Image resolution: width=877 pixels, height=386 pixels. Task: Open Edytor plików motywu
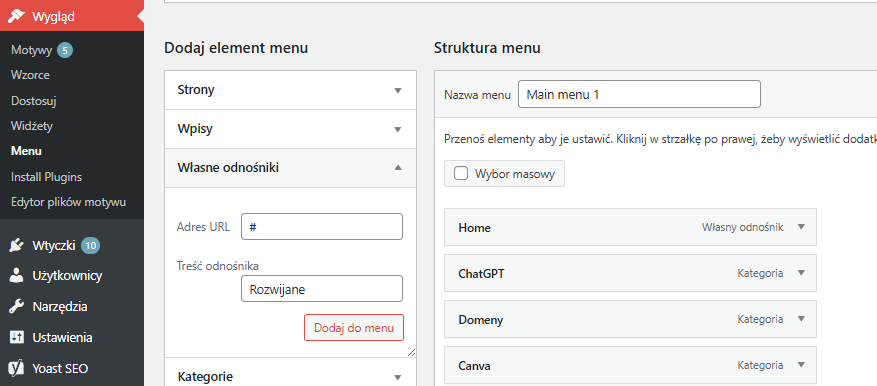[68, 202]
